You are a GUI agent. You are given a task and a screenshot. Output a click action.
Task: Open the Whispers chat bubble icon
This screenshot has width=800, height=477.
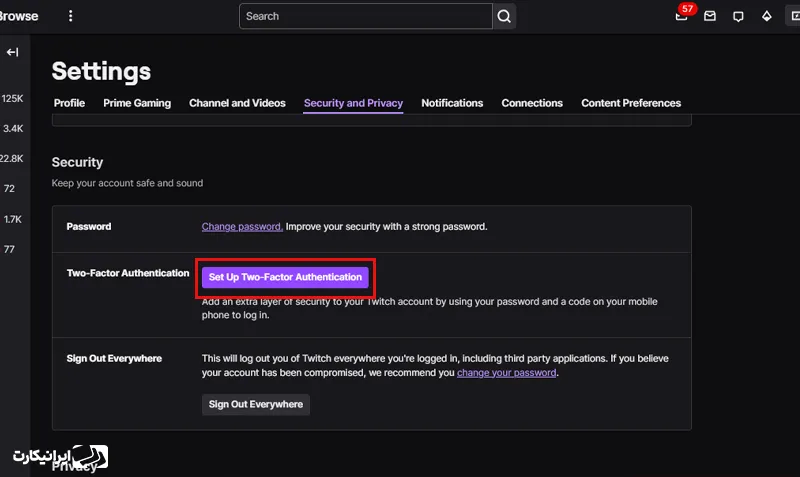pyautogui.click(x=738, y=17)
